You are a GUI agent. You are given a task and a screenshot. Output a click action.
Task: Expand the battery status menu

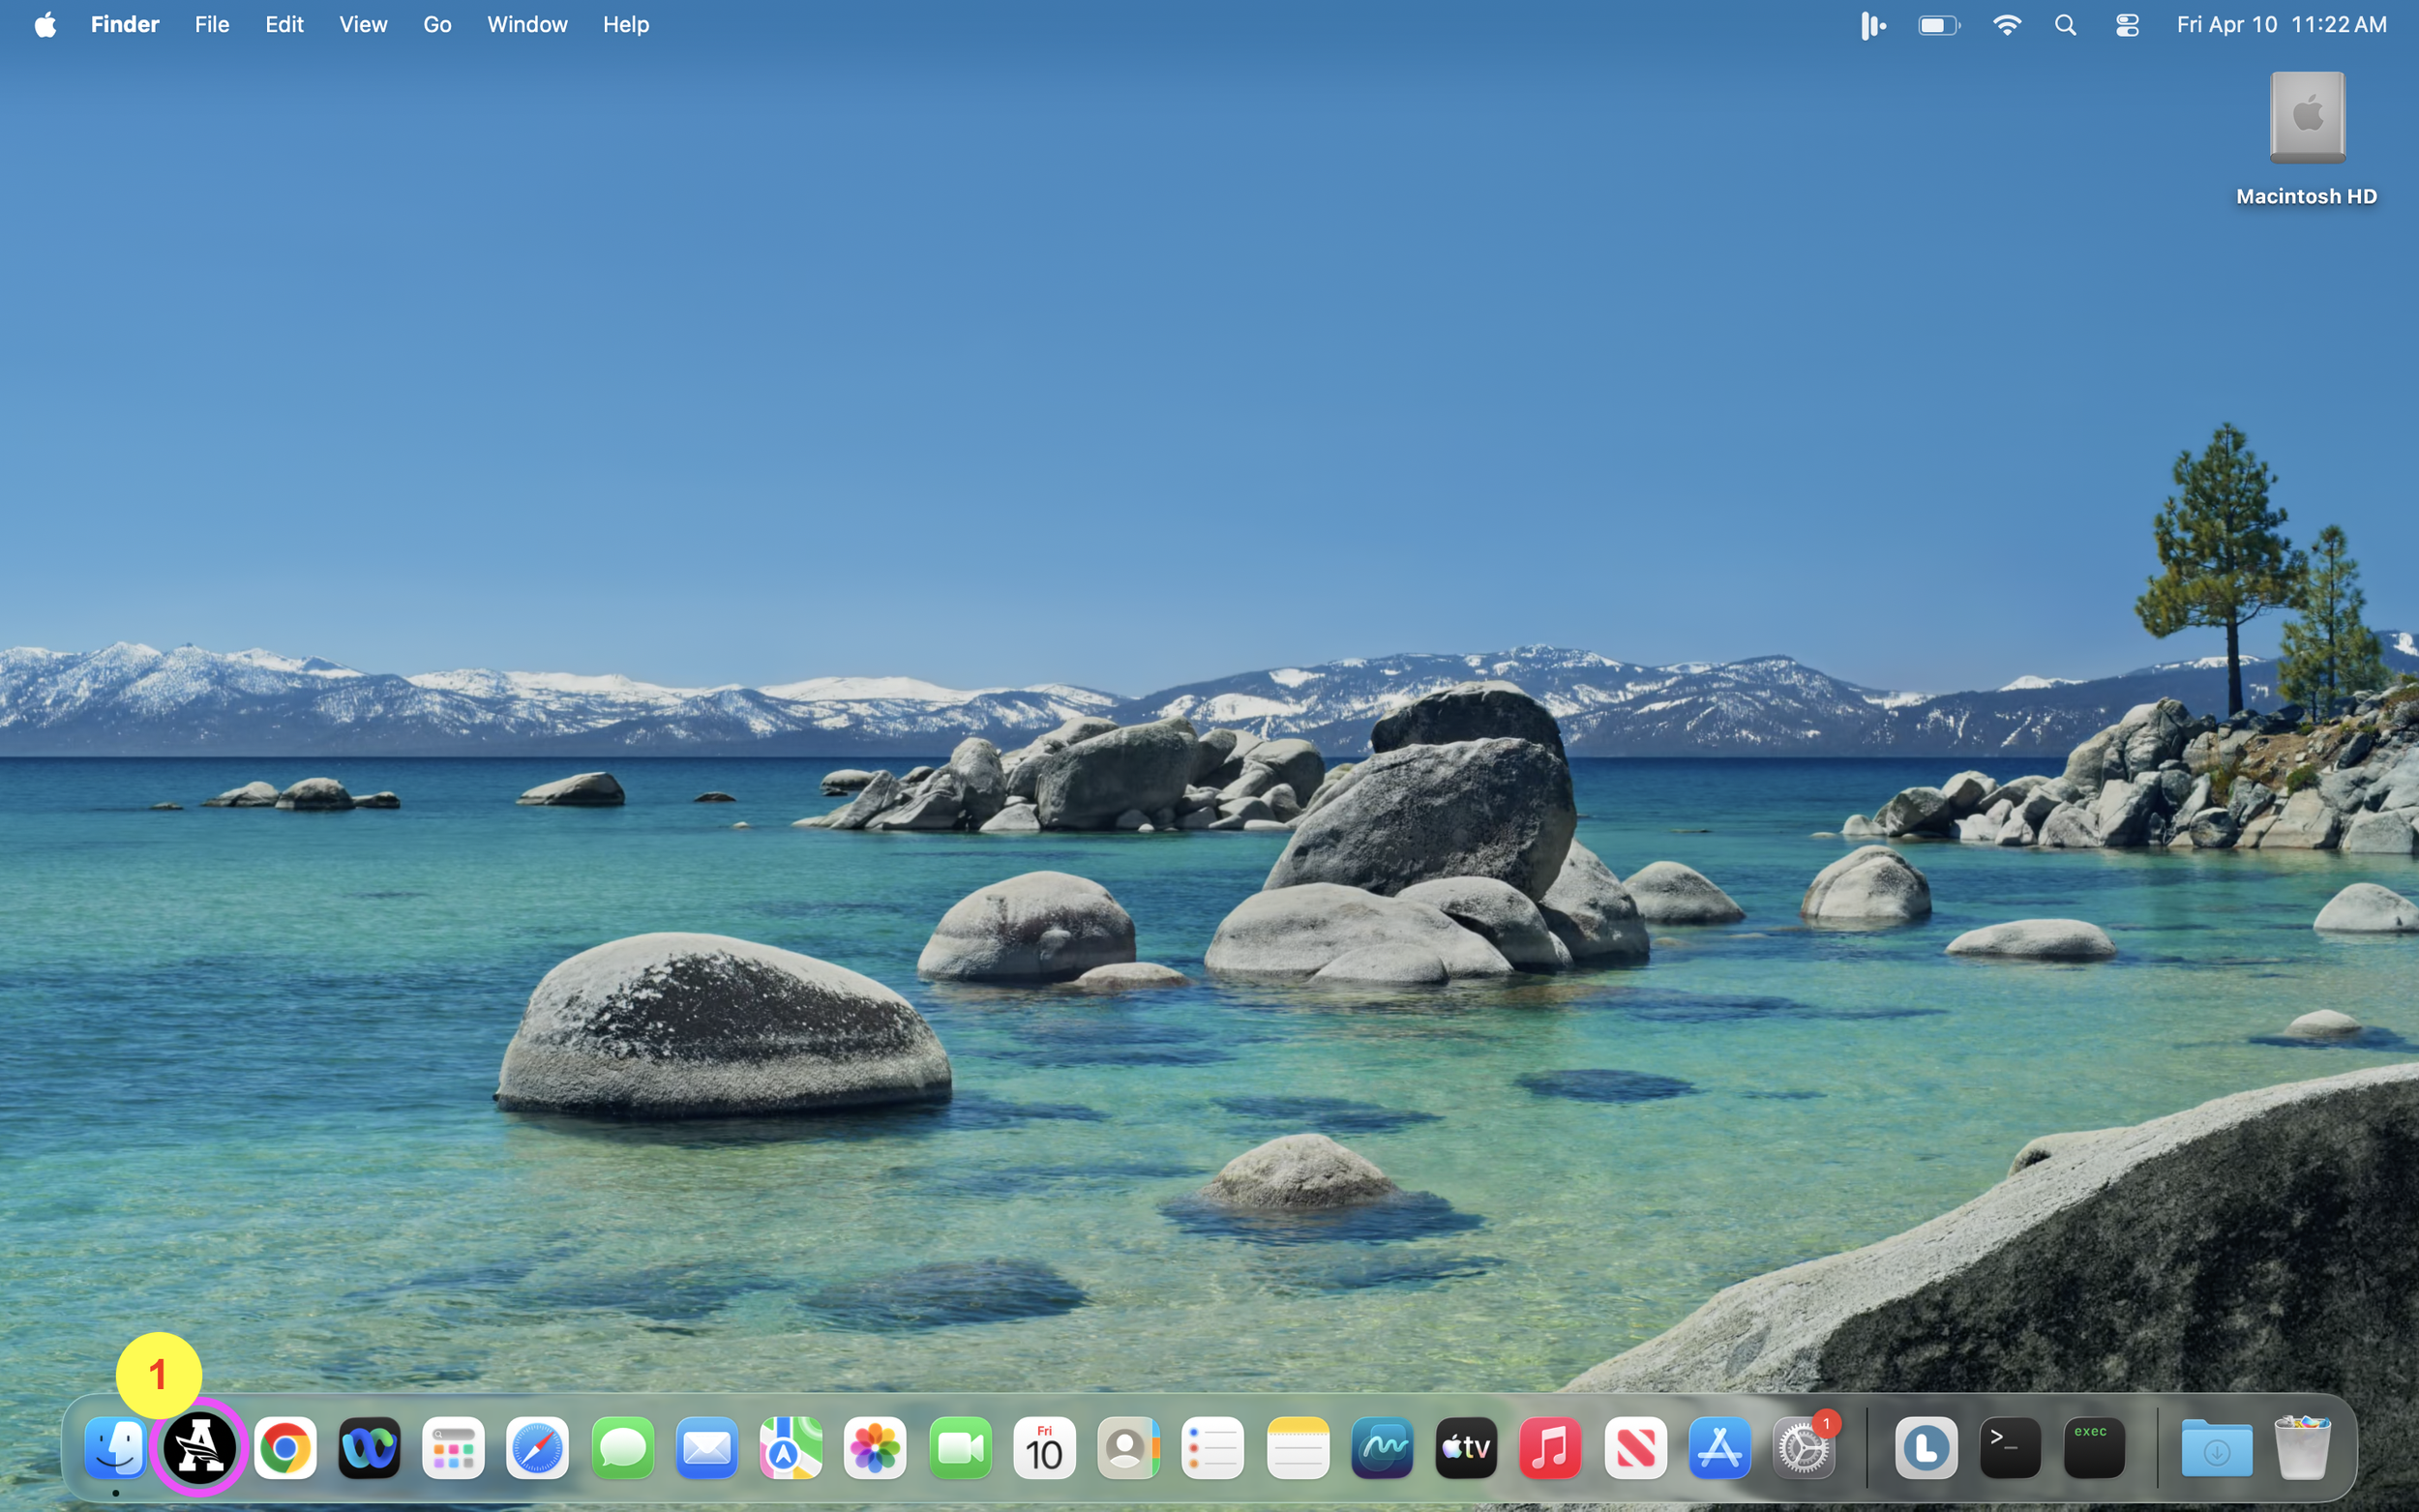[1938, 25]
